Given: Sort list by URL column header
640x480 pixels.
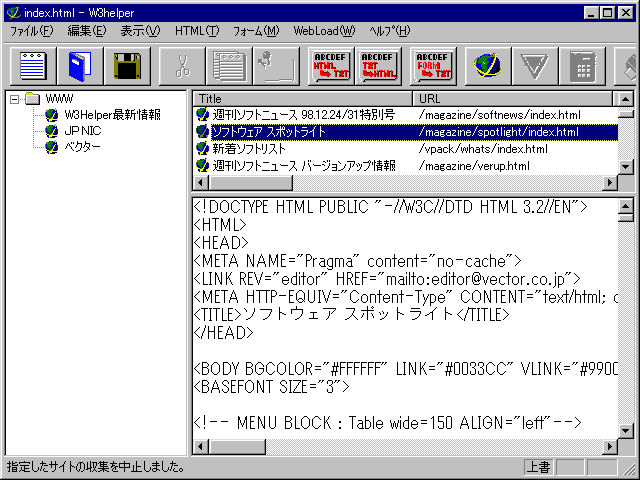Looking at the screenshot, I should 513,99.
